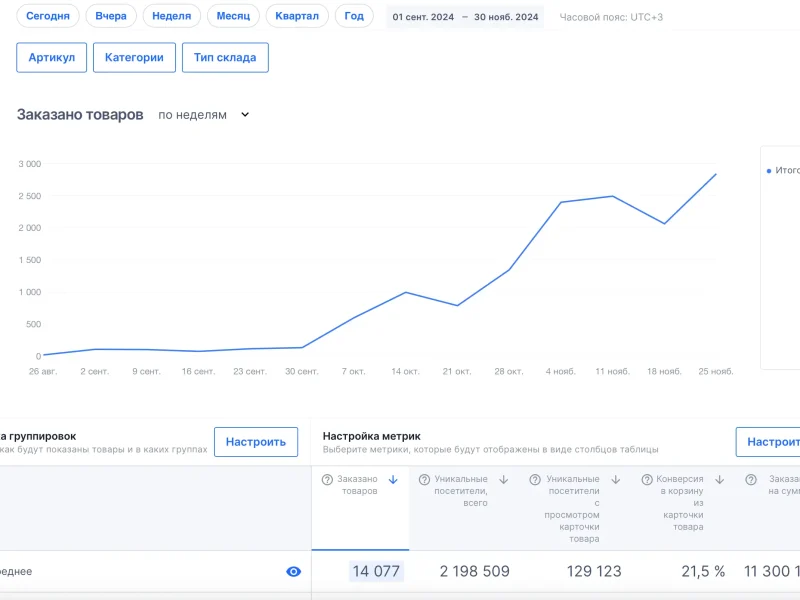Screen dimensions: 800x600
Task: Open the 'Тип склада' filter
Action: click(224, 58)
